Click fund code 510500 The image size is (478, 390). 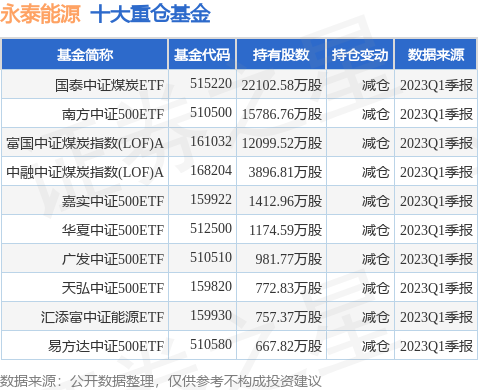point(211,112)
